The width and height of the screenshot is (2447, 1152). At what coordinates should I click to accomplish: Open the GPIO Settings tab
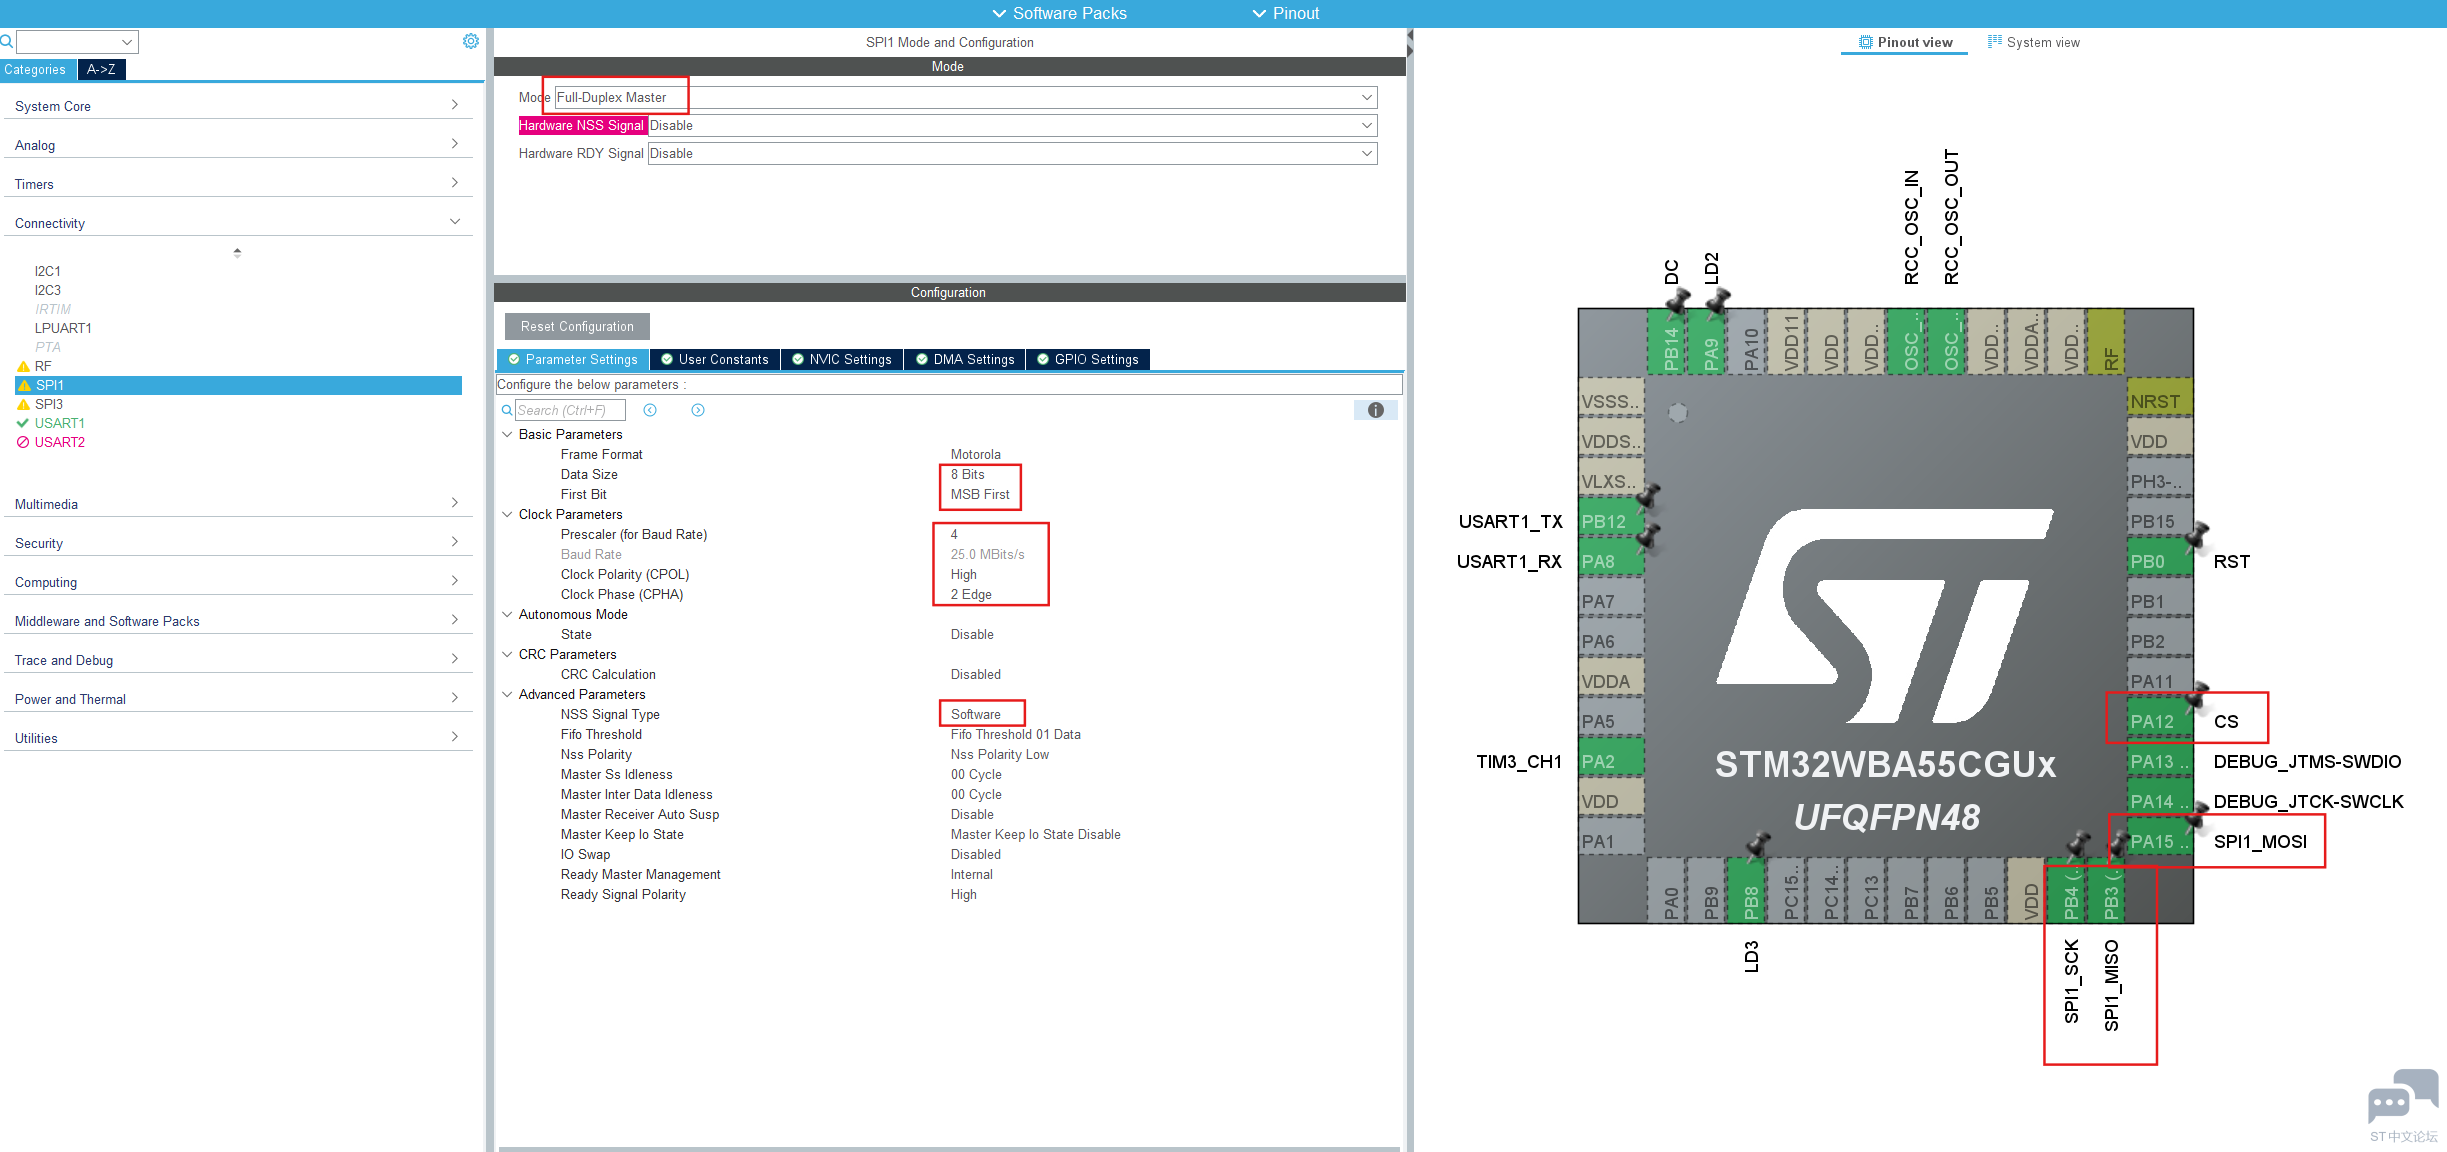point(1088,359)
